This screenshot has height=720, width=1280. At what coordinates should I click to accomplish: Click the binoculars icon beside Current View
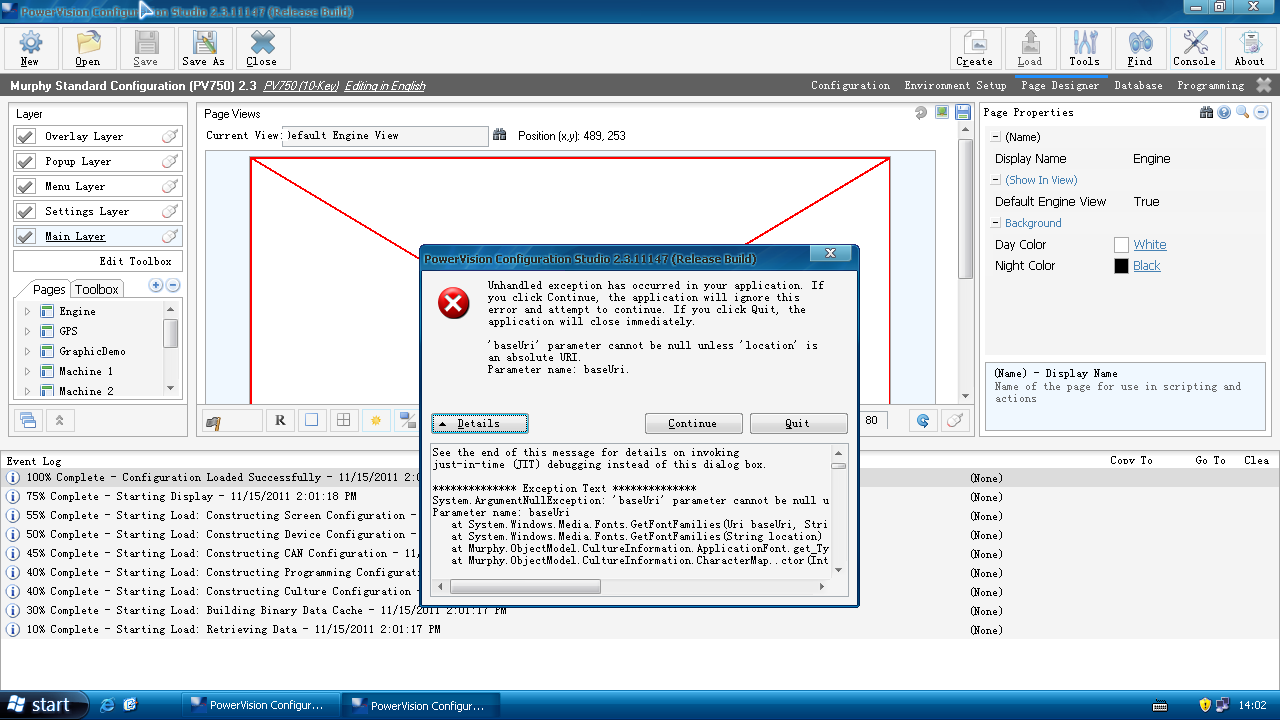[x=500, y=135]
